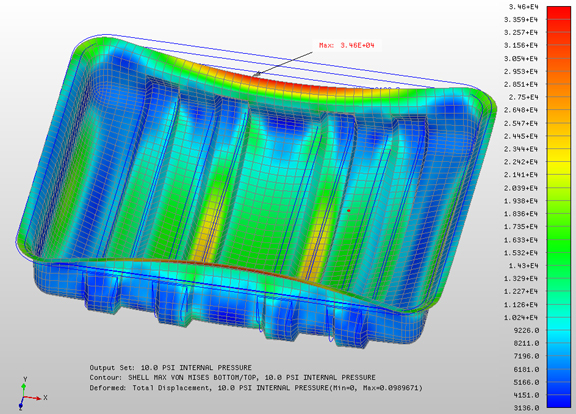
Task: Select the 'Output Set: 10.0 PSI INTERNAL PRESSURE' line
Action: pos(170,368)
